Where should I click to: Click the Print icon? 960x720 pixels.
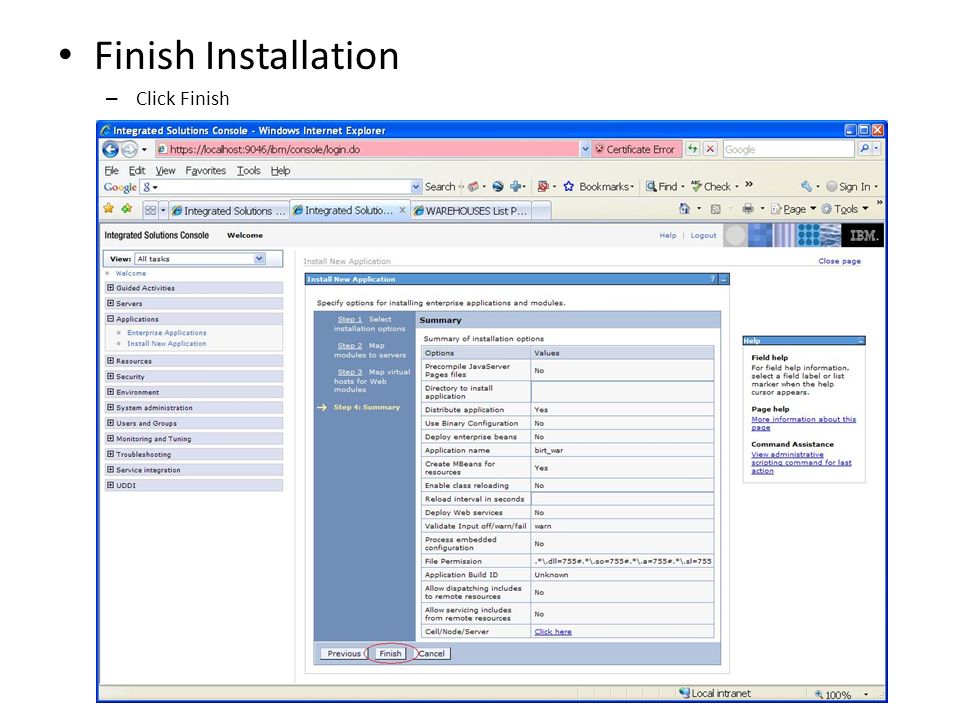point(748,209)
